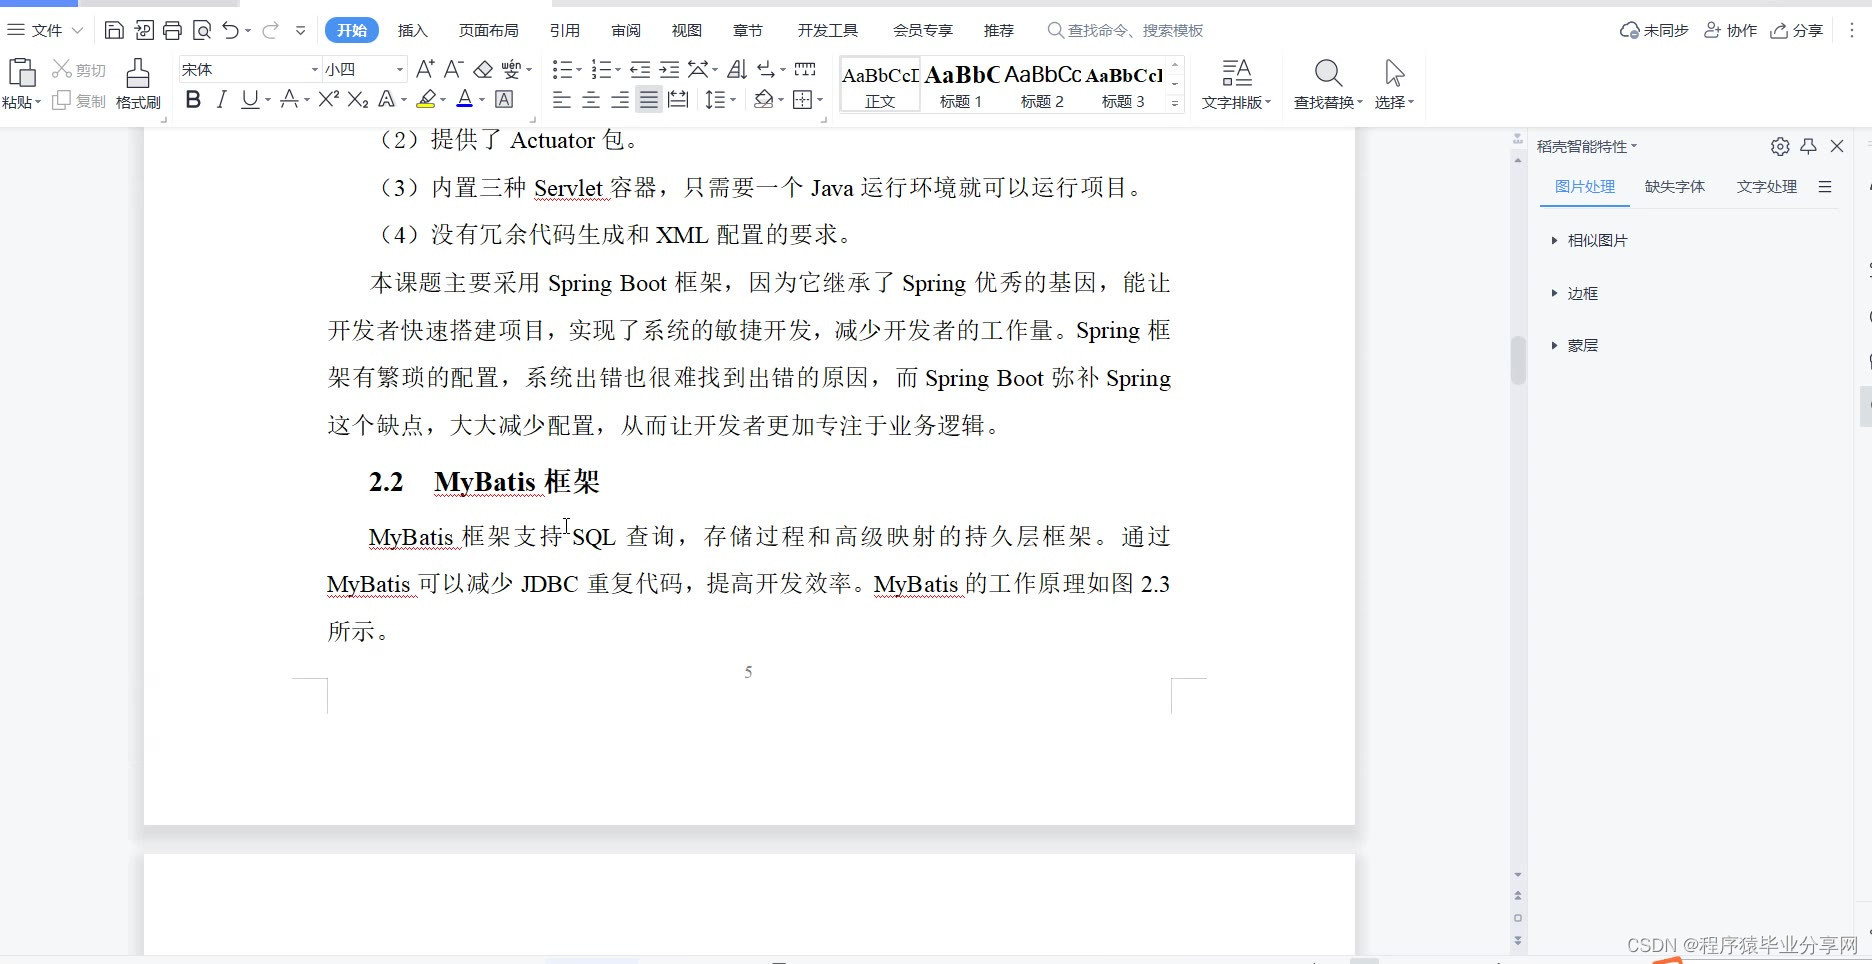Screen dimensions: 1872x964
Task: Click the numbered list icon
Action: pyautogui.click(x=600, y=69)
